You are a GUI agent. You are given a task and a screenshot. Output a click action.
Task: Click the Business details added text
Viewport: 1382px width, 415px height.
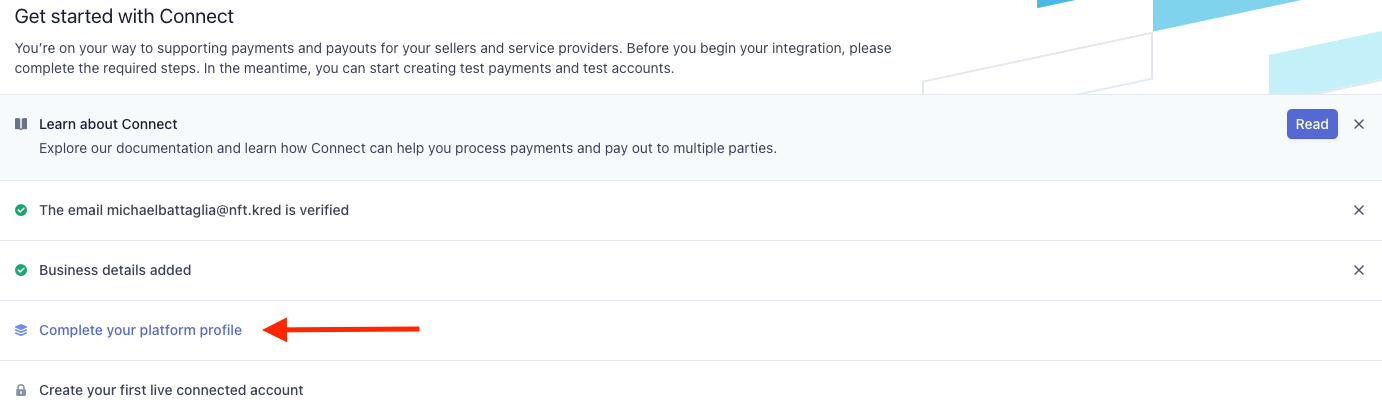(x=115, y=270)
